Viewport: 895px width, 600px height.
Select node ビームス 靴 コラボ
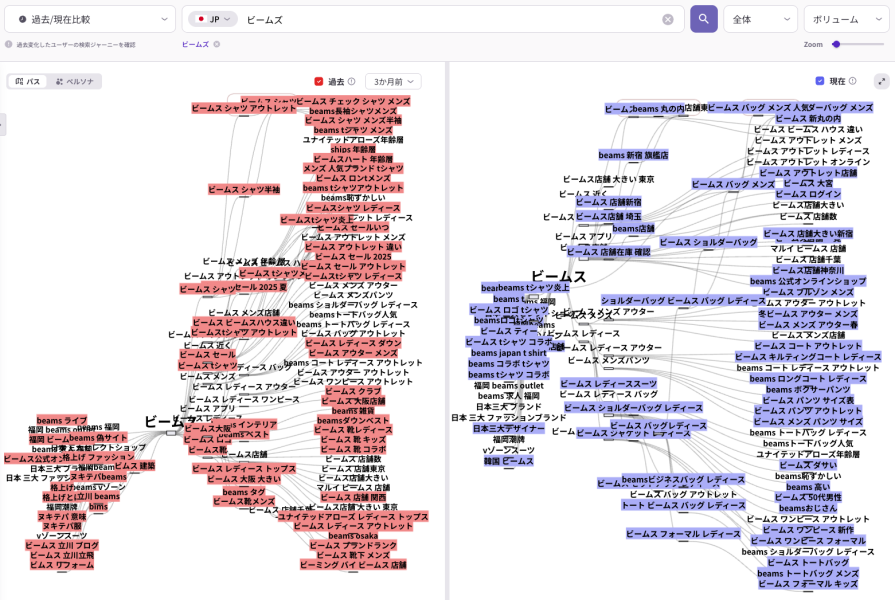pyautogui.click(x=353, y=449)
